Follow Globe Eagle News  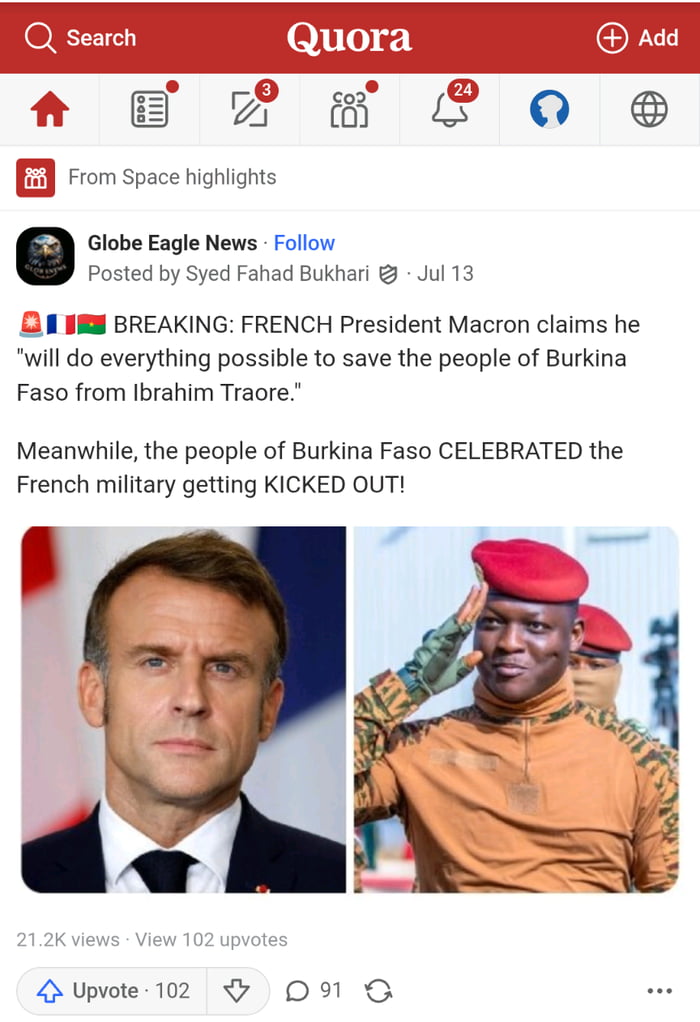[304, 243]
